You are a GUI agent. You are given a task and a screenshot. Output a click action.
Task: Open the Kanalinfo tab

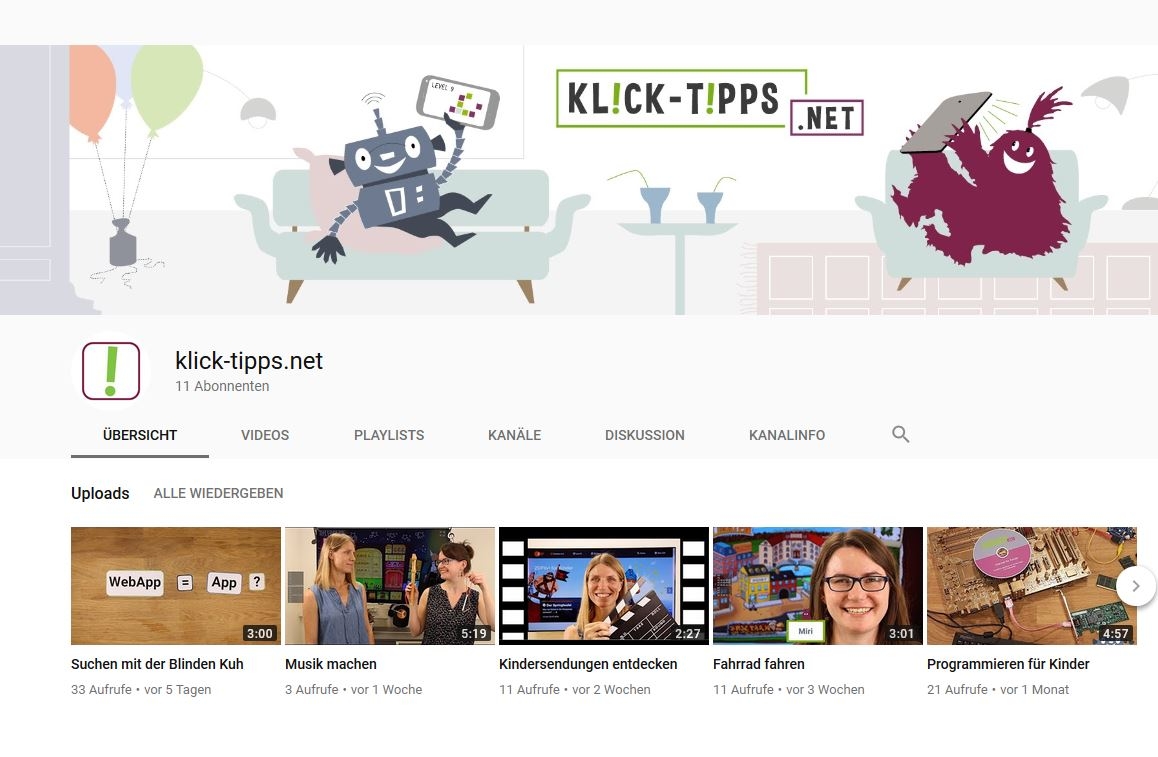pyautogui.click(x=787, y=435)
